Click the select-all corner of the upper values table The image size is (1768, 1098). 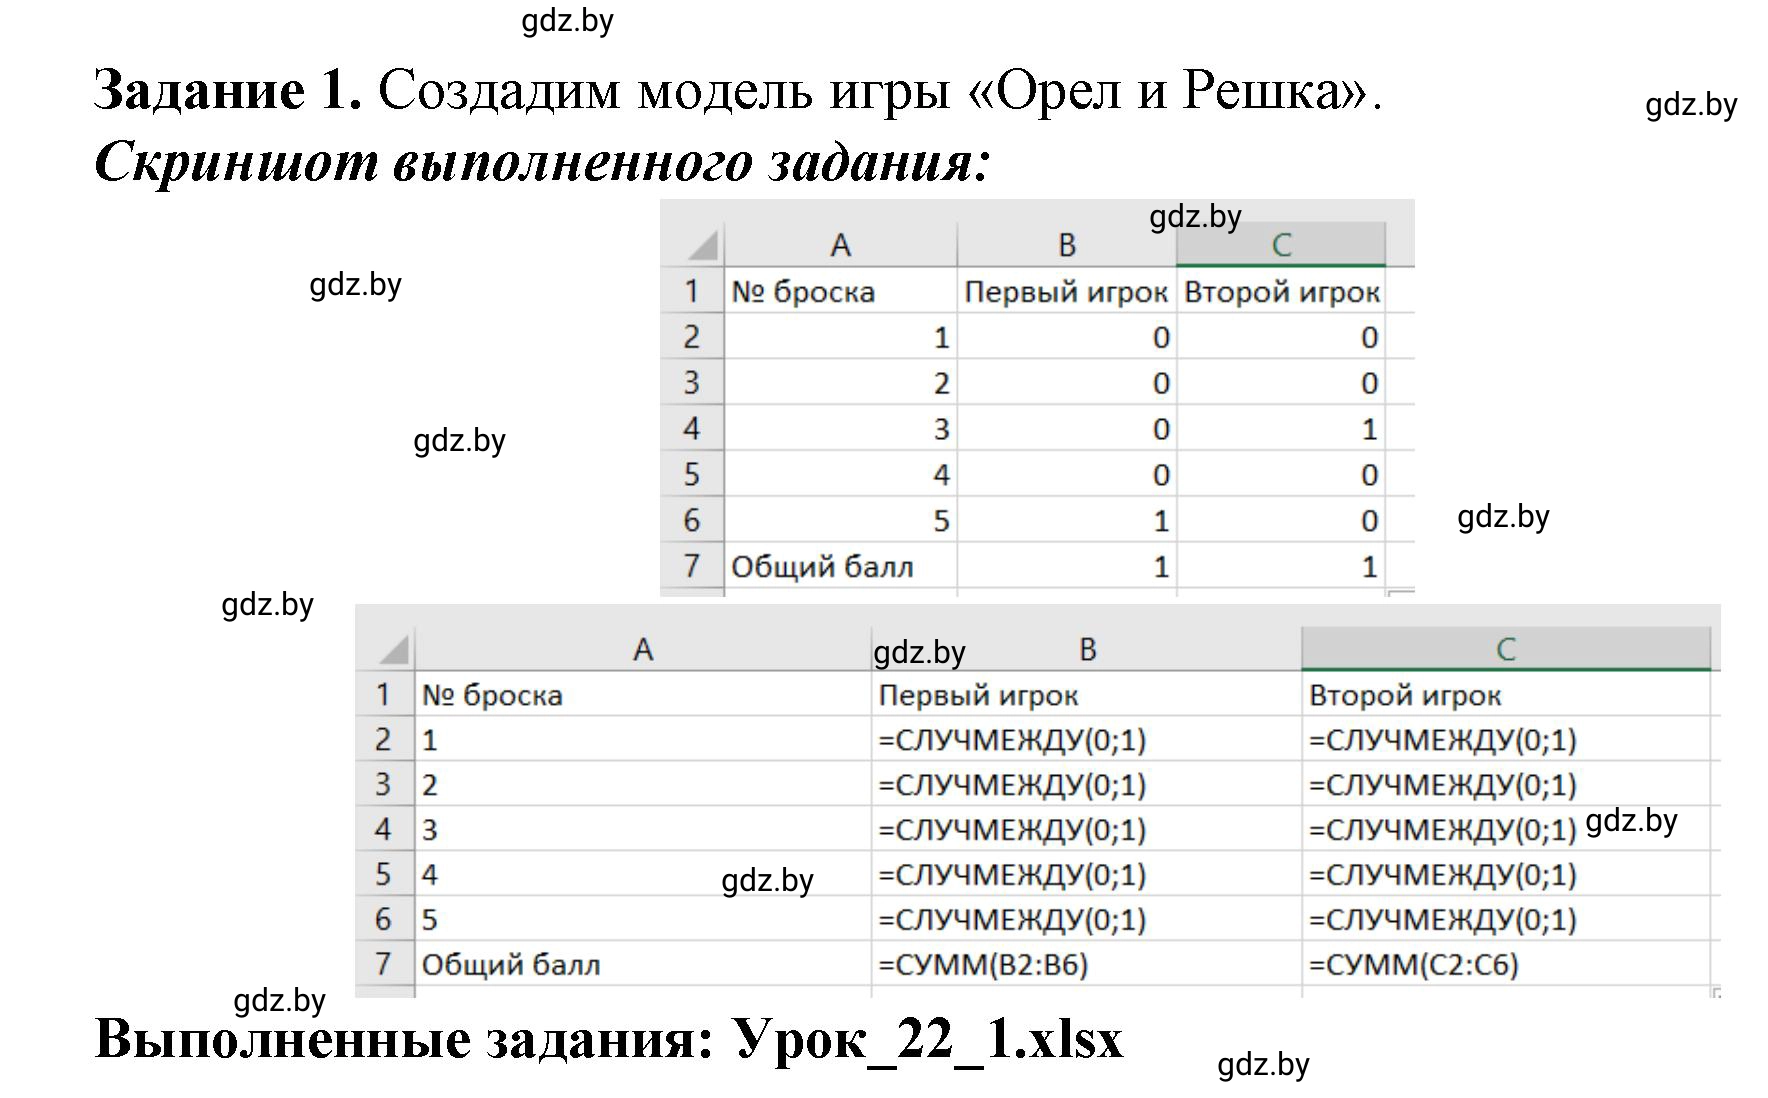pyautogui.click(x=692, y=244)
